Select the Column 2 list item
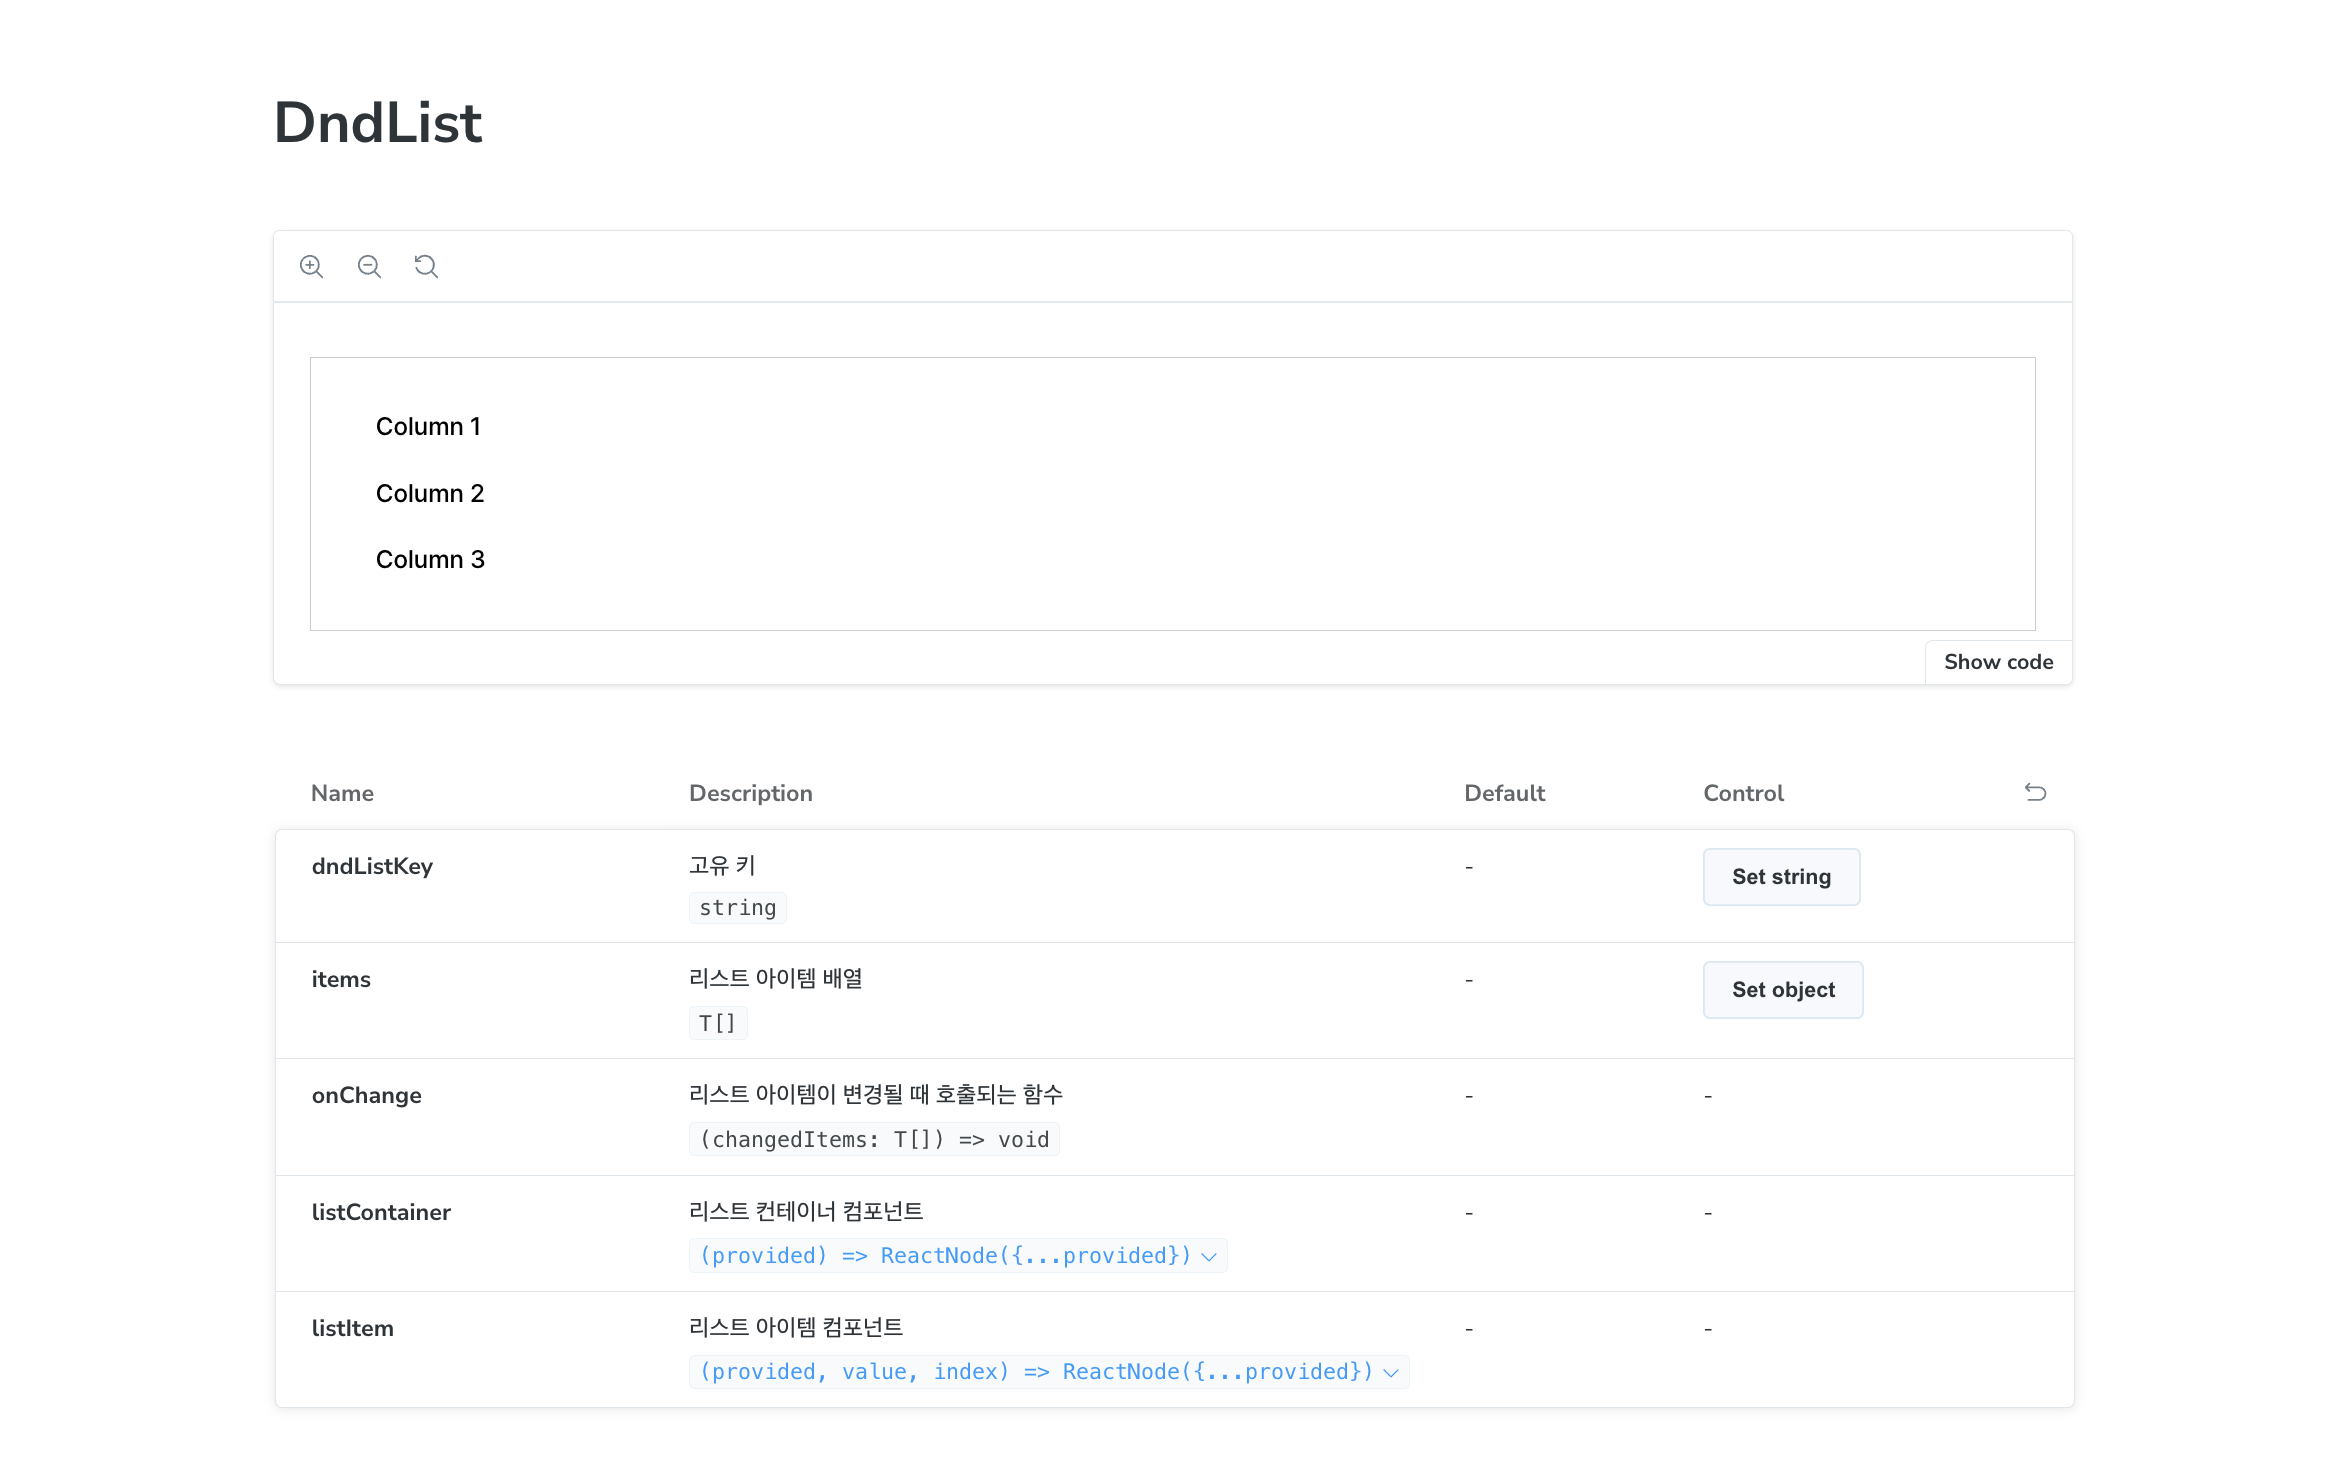Viewport: 2332px width, 1462px height. coord(429,493)
